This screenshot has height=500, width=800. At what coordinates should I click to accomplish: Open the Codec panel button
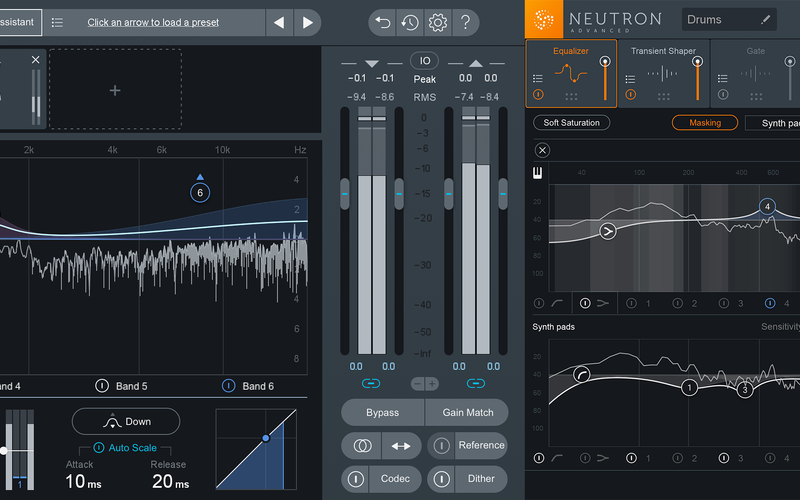pos(395,479)
